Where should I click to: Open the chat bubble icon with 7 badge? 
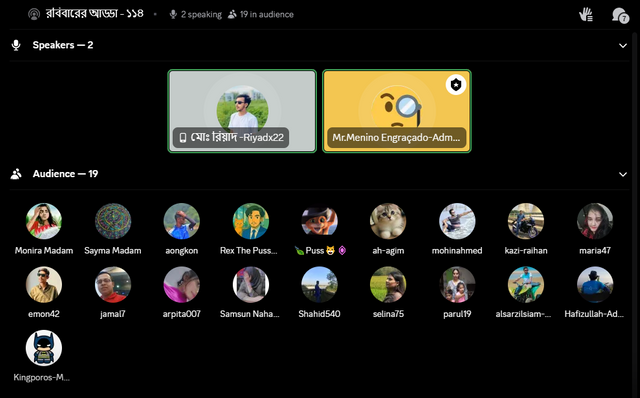620,16
